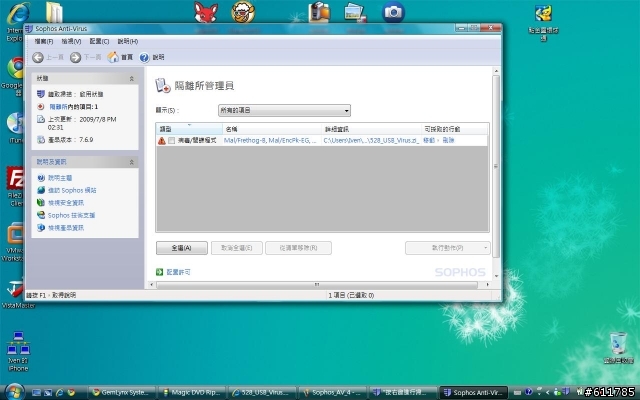Click the Sophos 技術支援 technical support link
This screenshot has width=640, height=400.
point(71,215)
